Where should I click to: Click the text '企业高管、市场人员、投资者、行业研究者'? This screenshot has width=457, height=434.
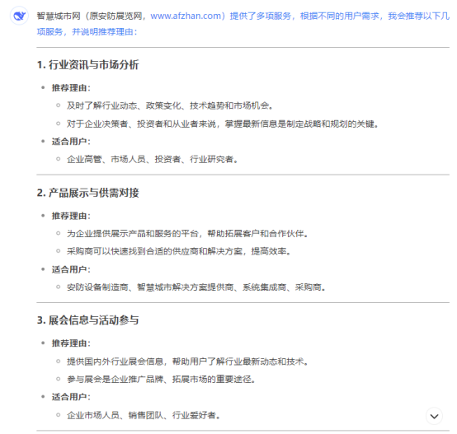[152, 159]
